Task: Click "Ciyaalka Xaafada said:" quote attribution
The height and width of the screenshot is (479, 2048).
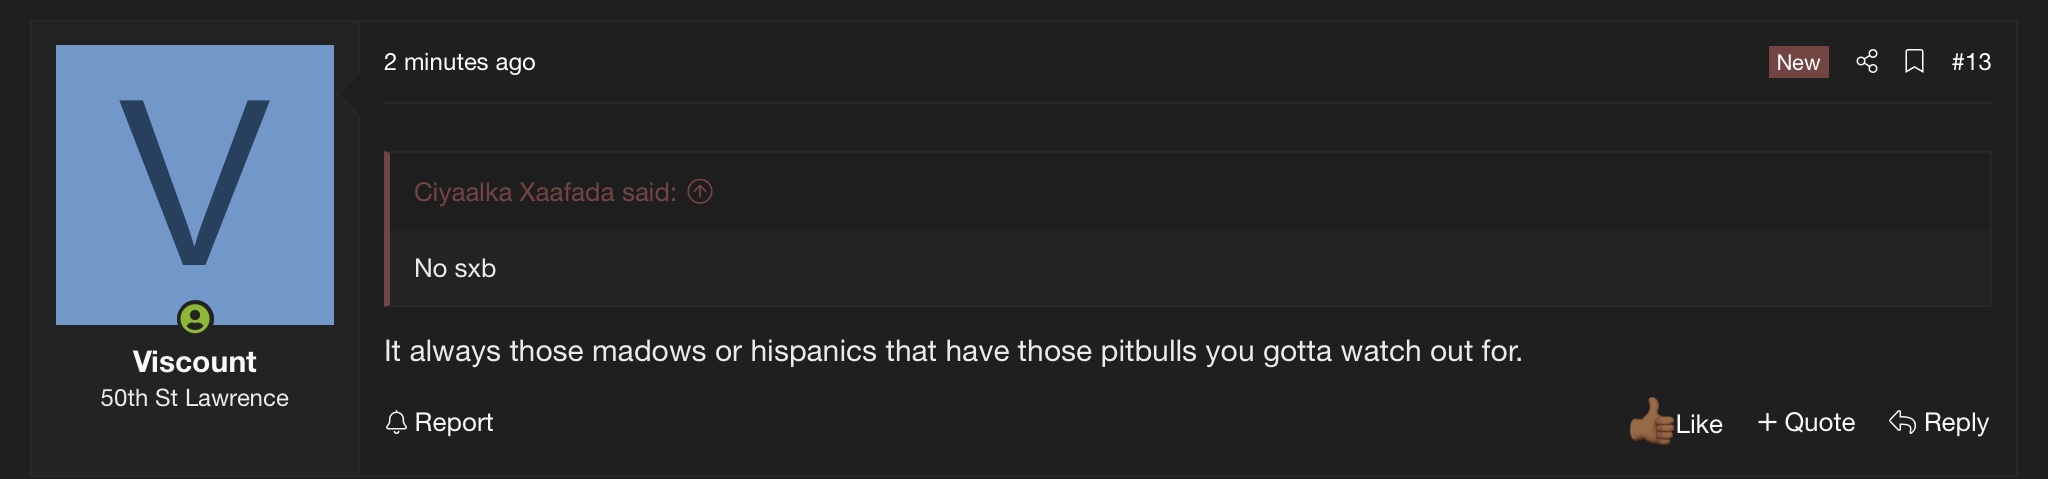Action: point(545,192)
